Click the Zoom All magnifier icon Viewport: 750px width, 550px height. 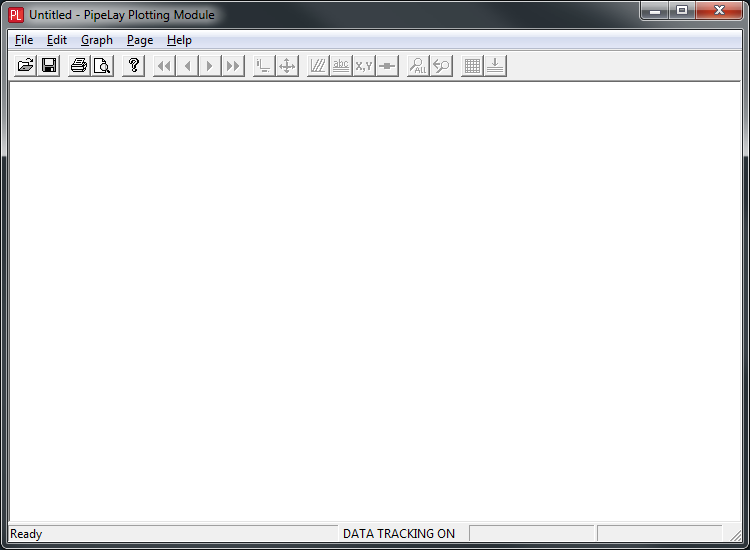tap(418, 66)
